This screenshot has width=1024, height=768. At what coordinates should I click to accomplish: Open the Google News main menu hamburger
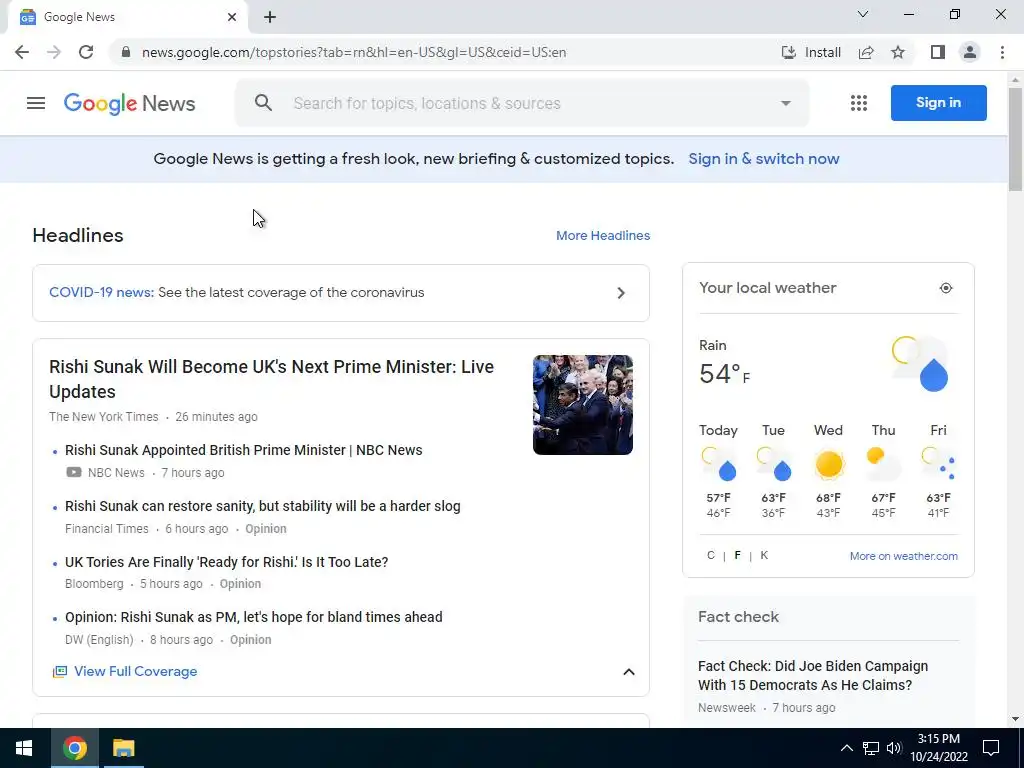pyautogui.click(x=36, y=103)
